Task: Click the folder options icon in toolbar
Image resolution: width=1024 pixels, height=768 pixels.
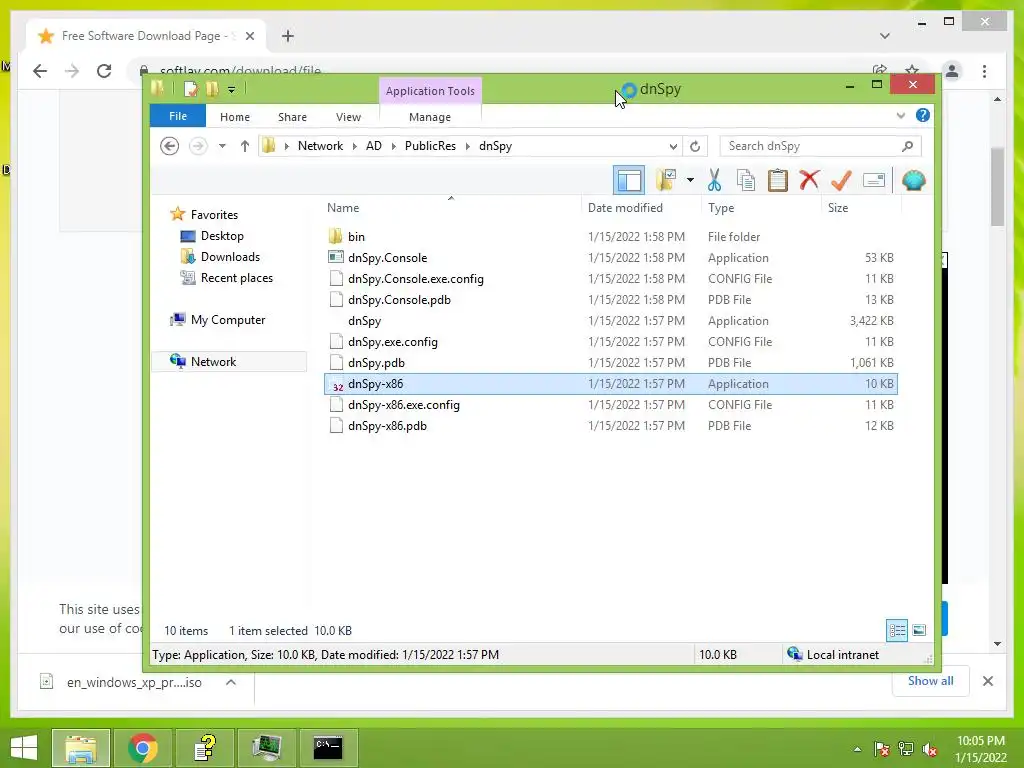Action: point(666,180)
